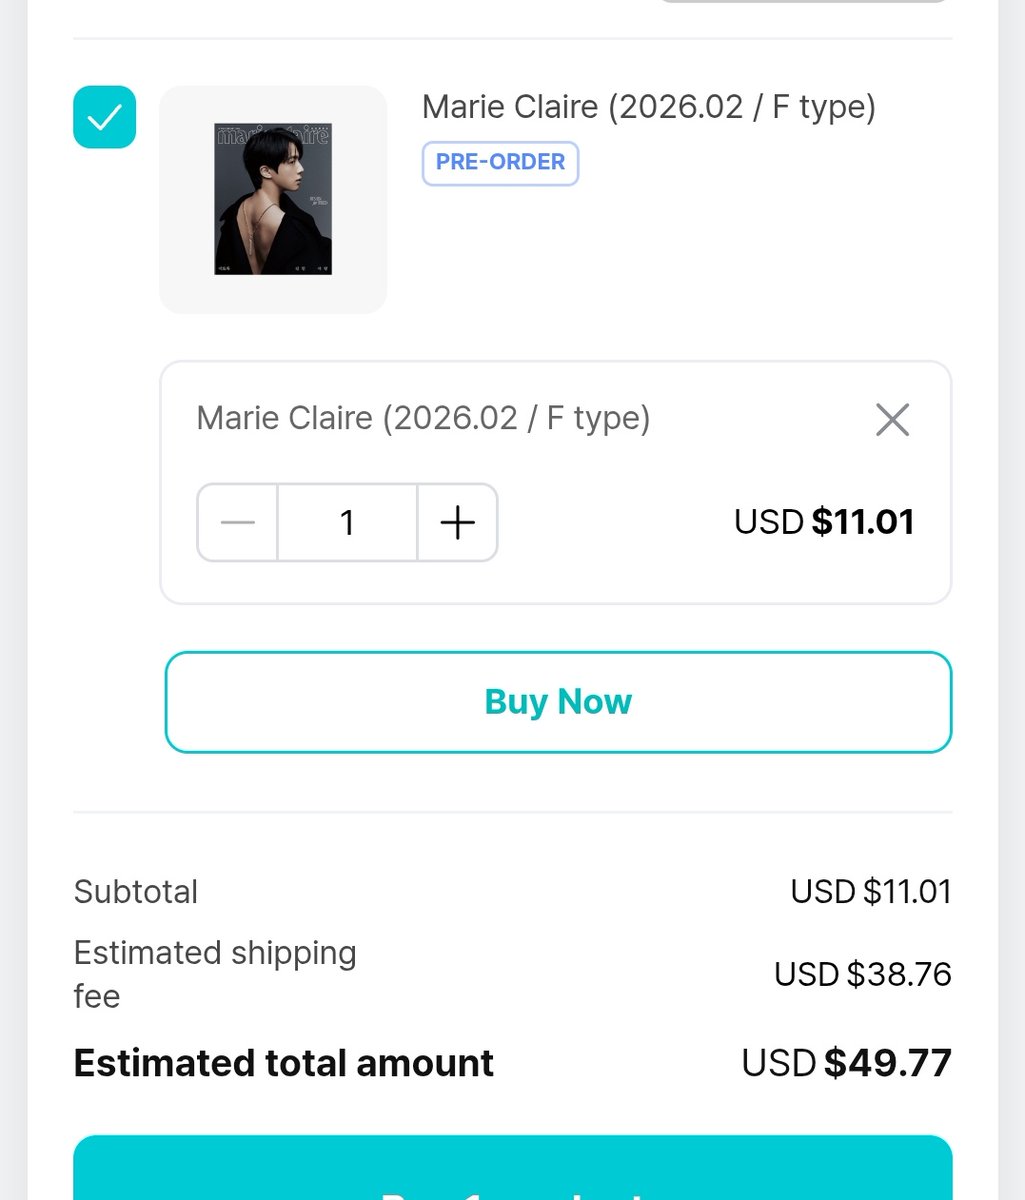Click the Estimated total amount label

pos(283,1063)
